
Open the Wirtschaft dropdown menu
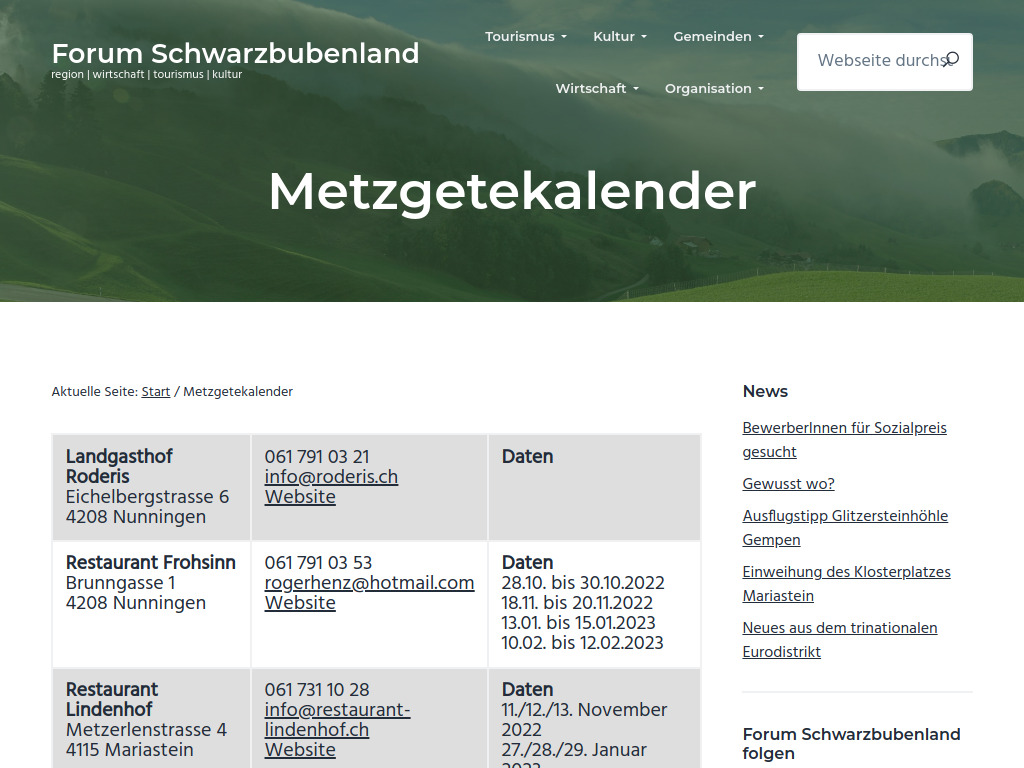[x=596, y=88]
